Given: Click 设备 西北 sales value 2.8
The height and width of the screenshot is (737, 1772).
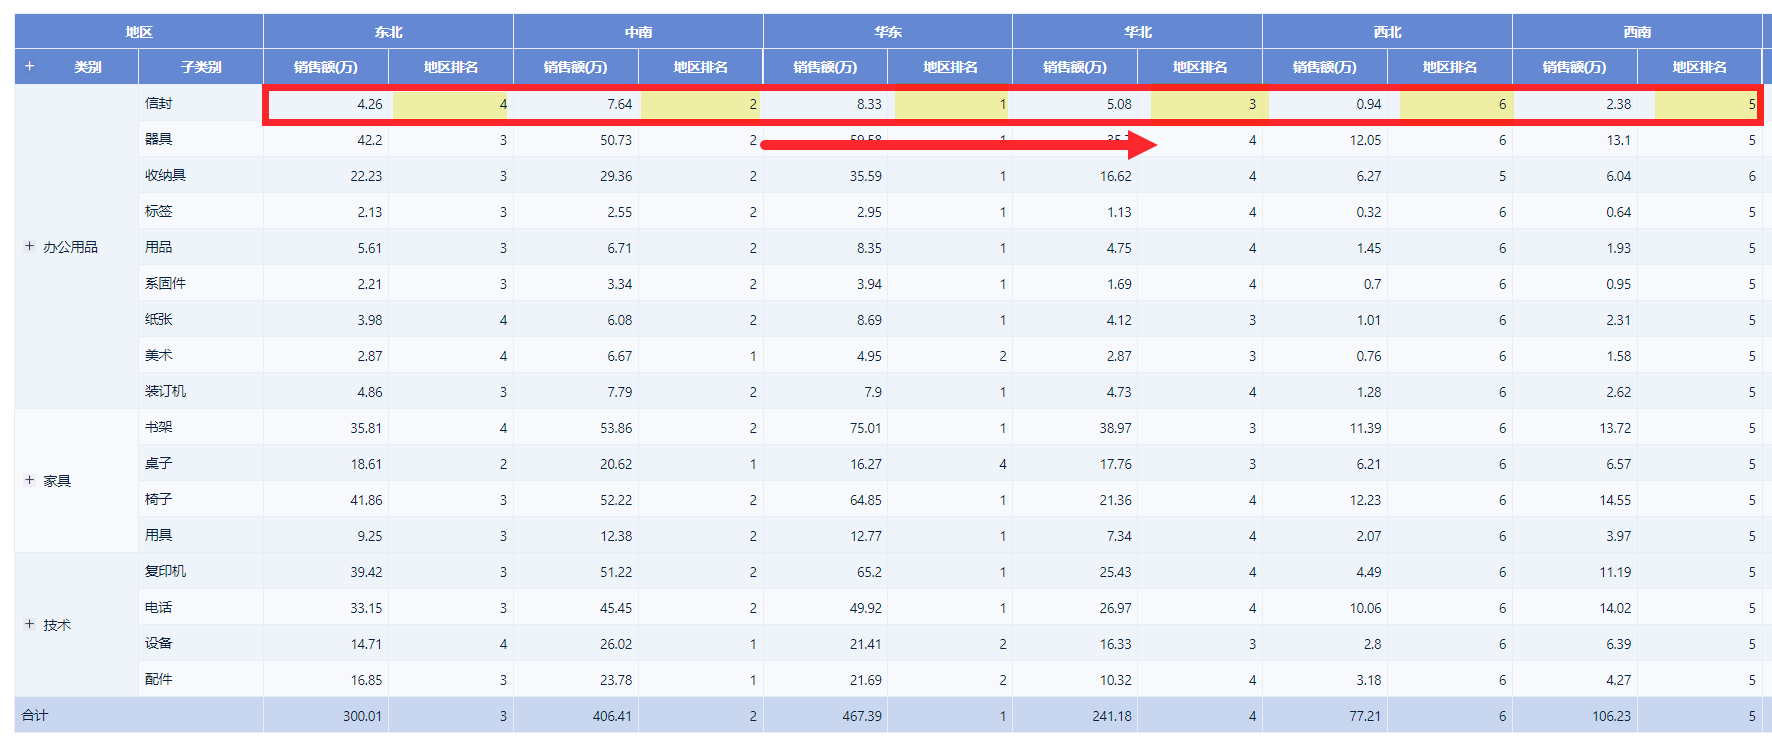Looking at the screenshot, I should coord(1372,644).
